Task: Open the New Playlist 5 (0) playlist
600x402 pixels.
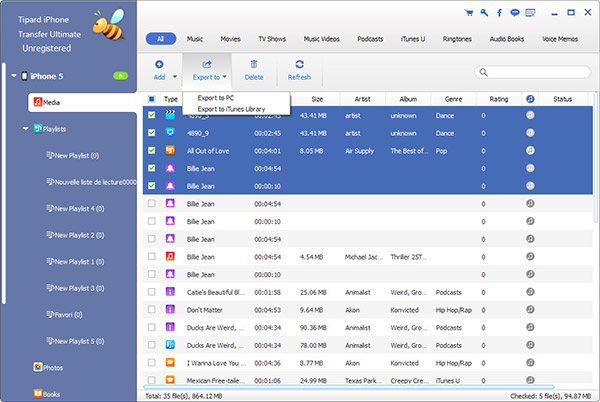Action: click(x=75, y=341)
